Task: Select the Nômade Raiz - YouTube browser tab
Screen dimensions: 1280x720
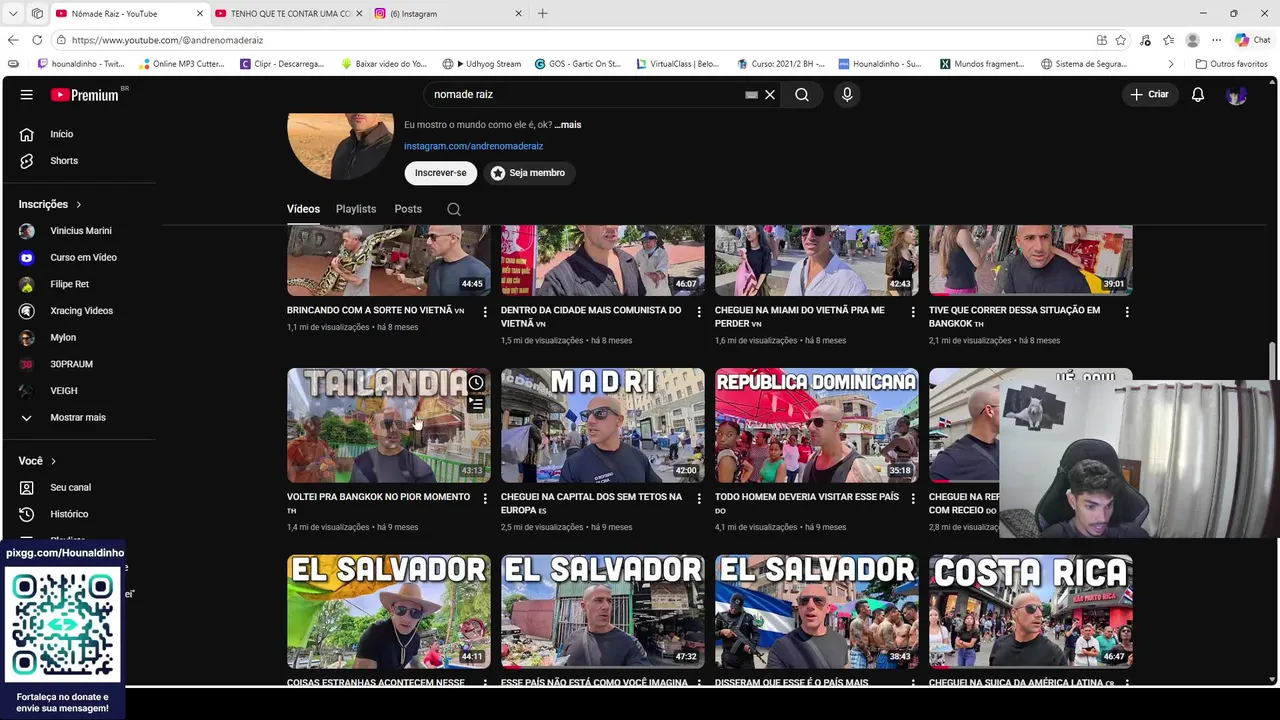Action: pos(128,13)
